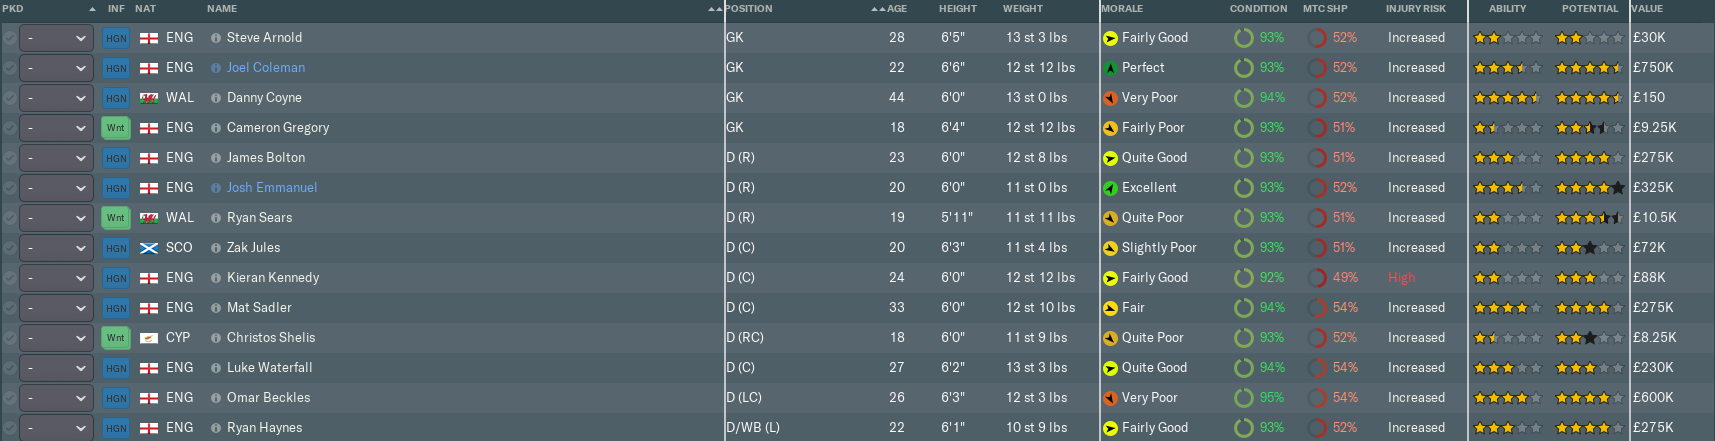Viewport: 1715px width, 441px height.
Task: Click Danny Coyne's Very Poor morale icon
Action: (x=1110, y=98)
